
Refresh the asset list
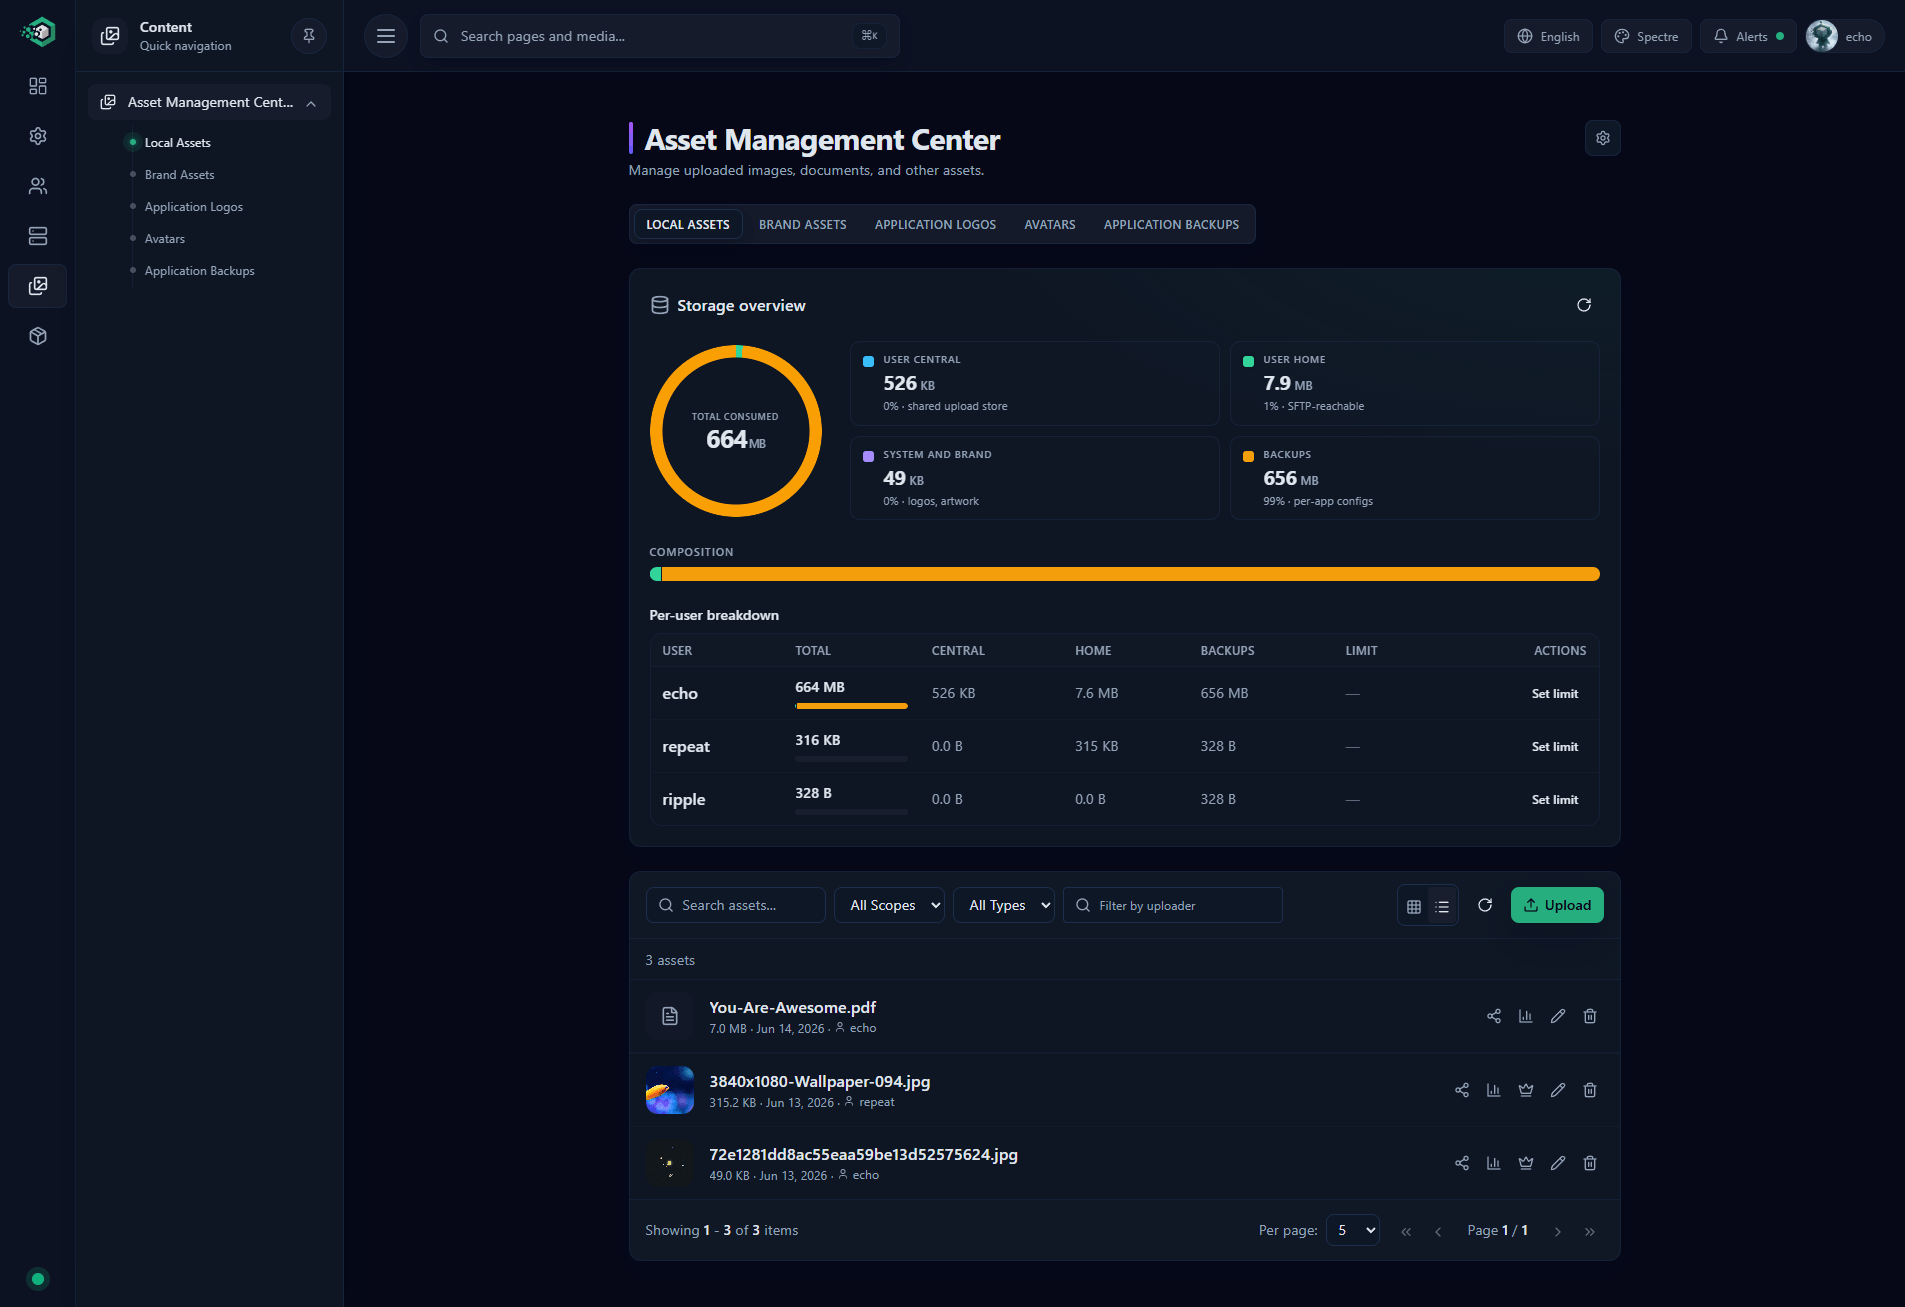pyautogui.click(x=1485, y=905)
